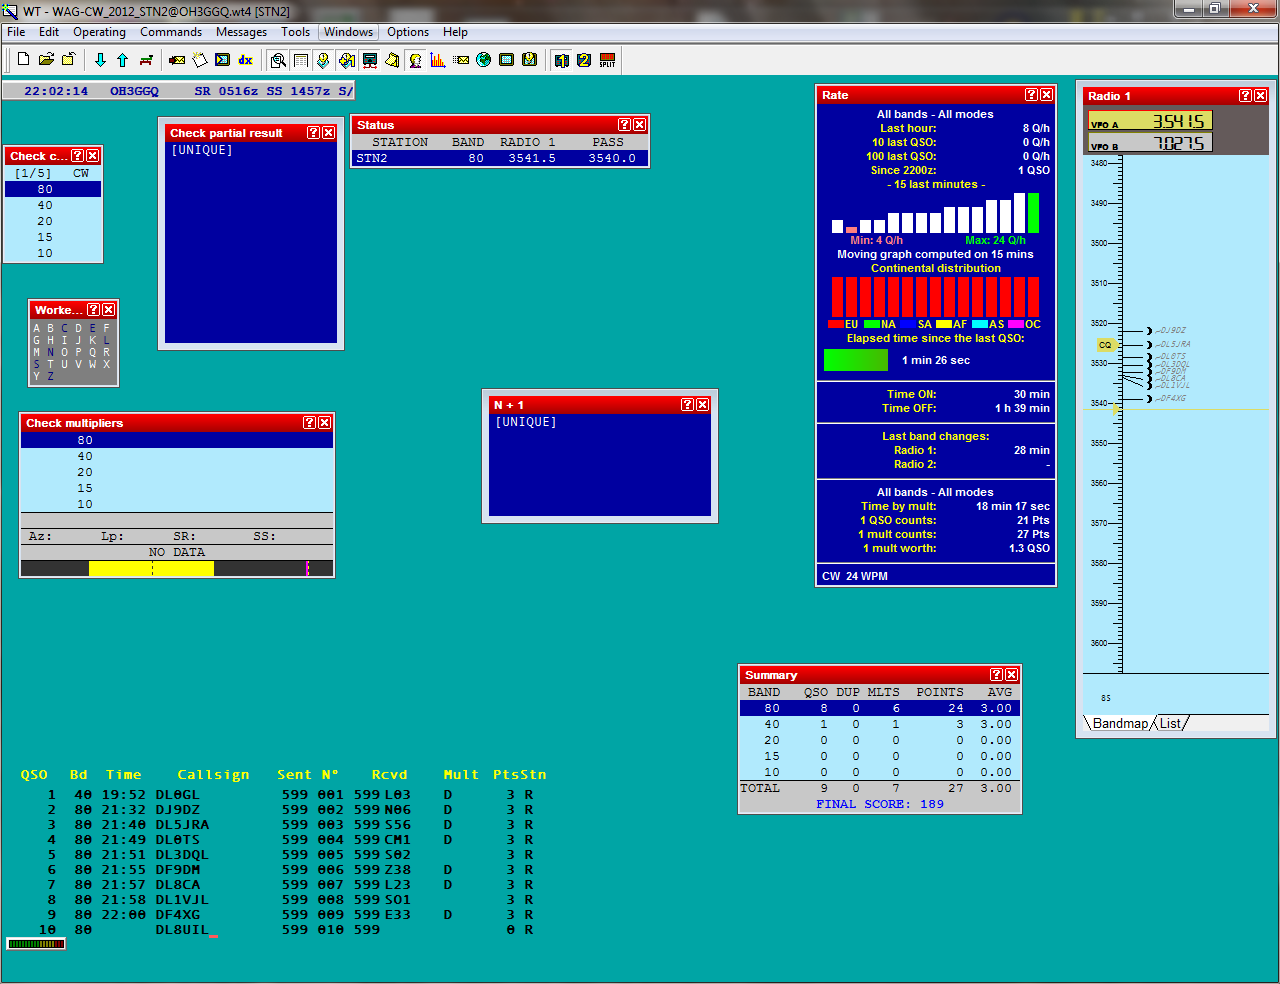Click the yellow bell toolbar icon

click(392, 60)
